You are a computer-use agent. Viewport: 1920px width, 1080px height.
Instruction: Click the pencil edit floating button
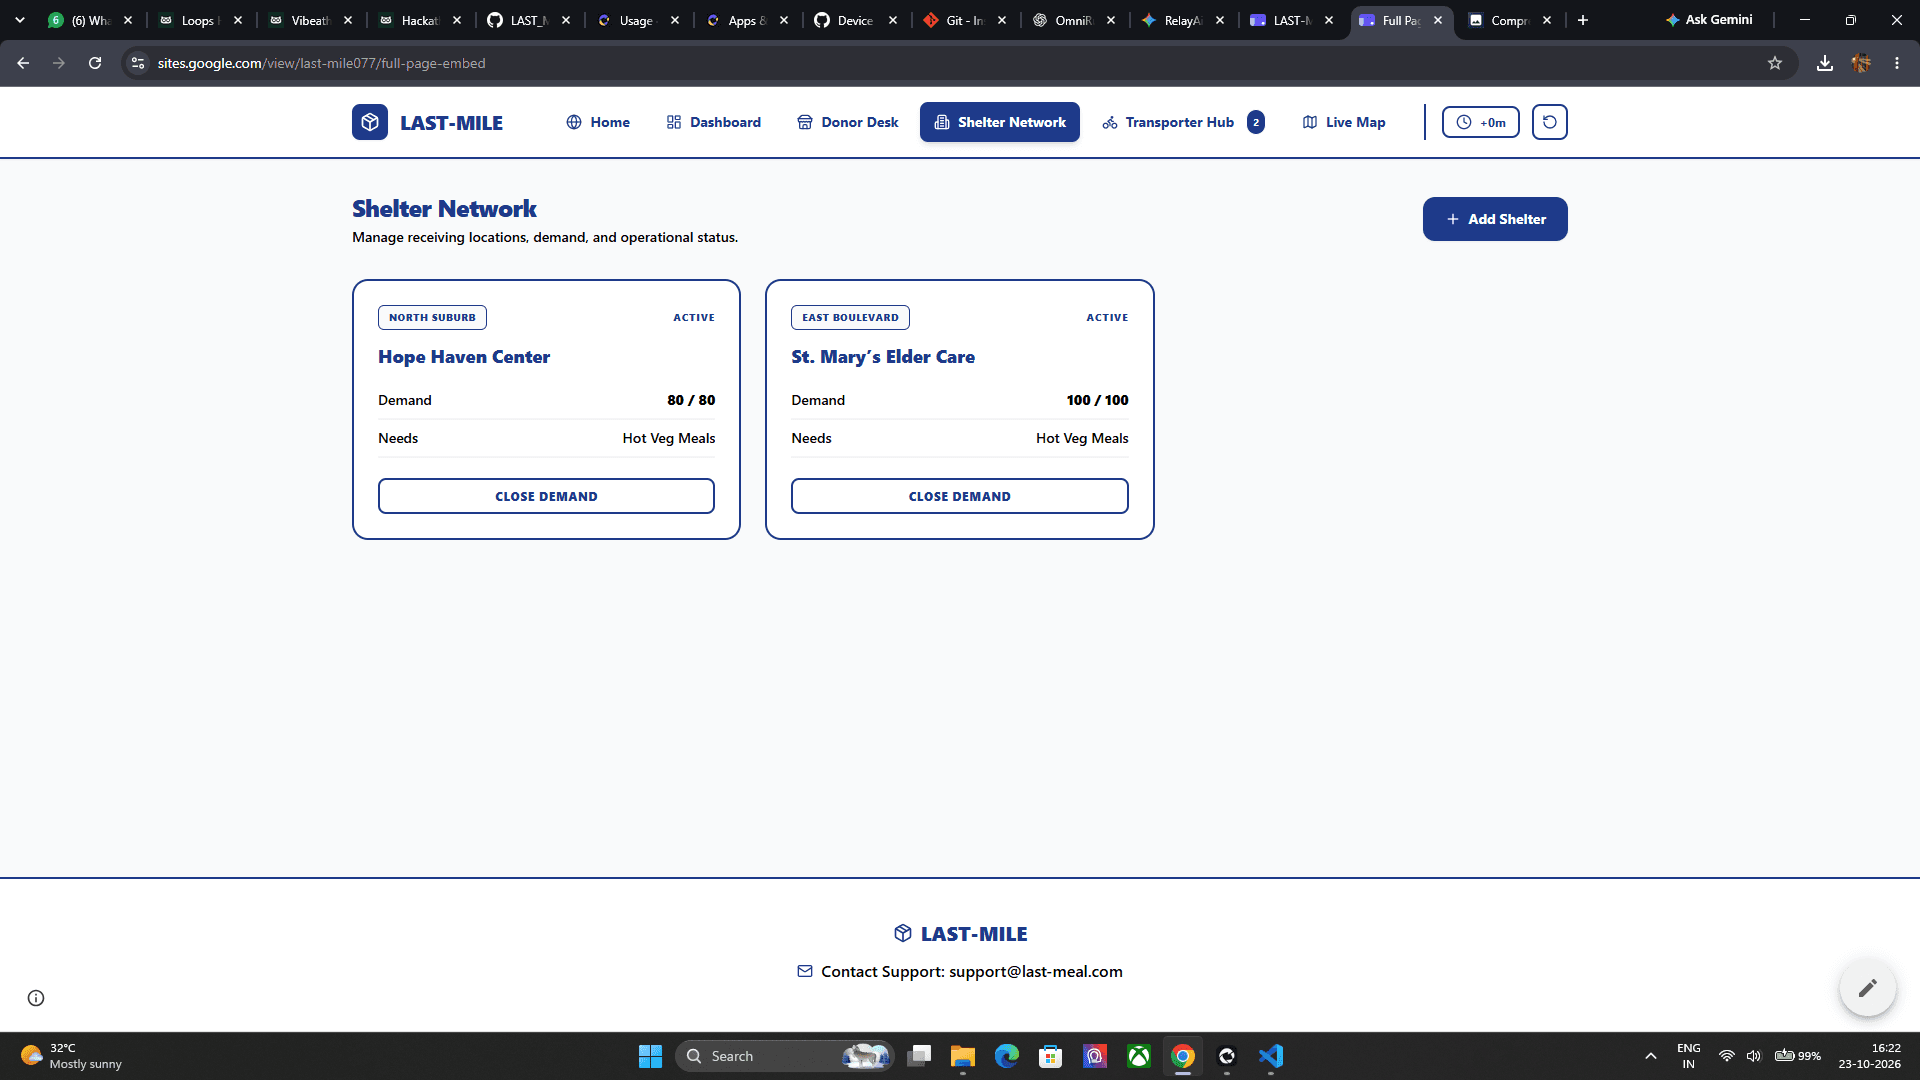point(1867,988)
